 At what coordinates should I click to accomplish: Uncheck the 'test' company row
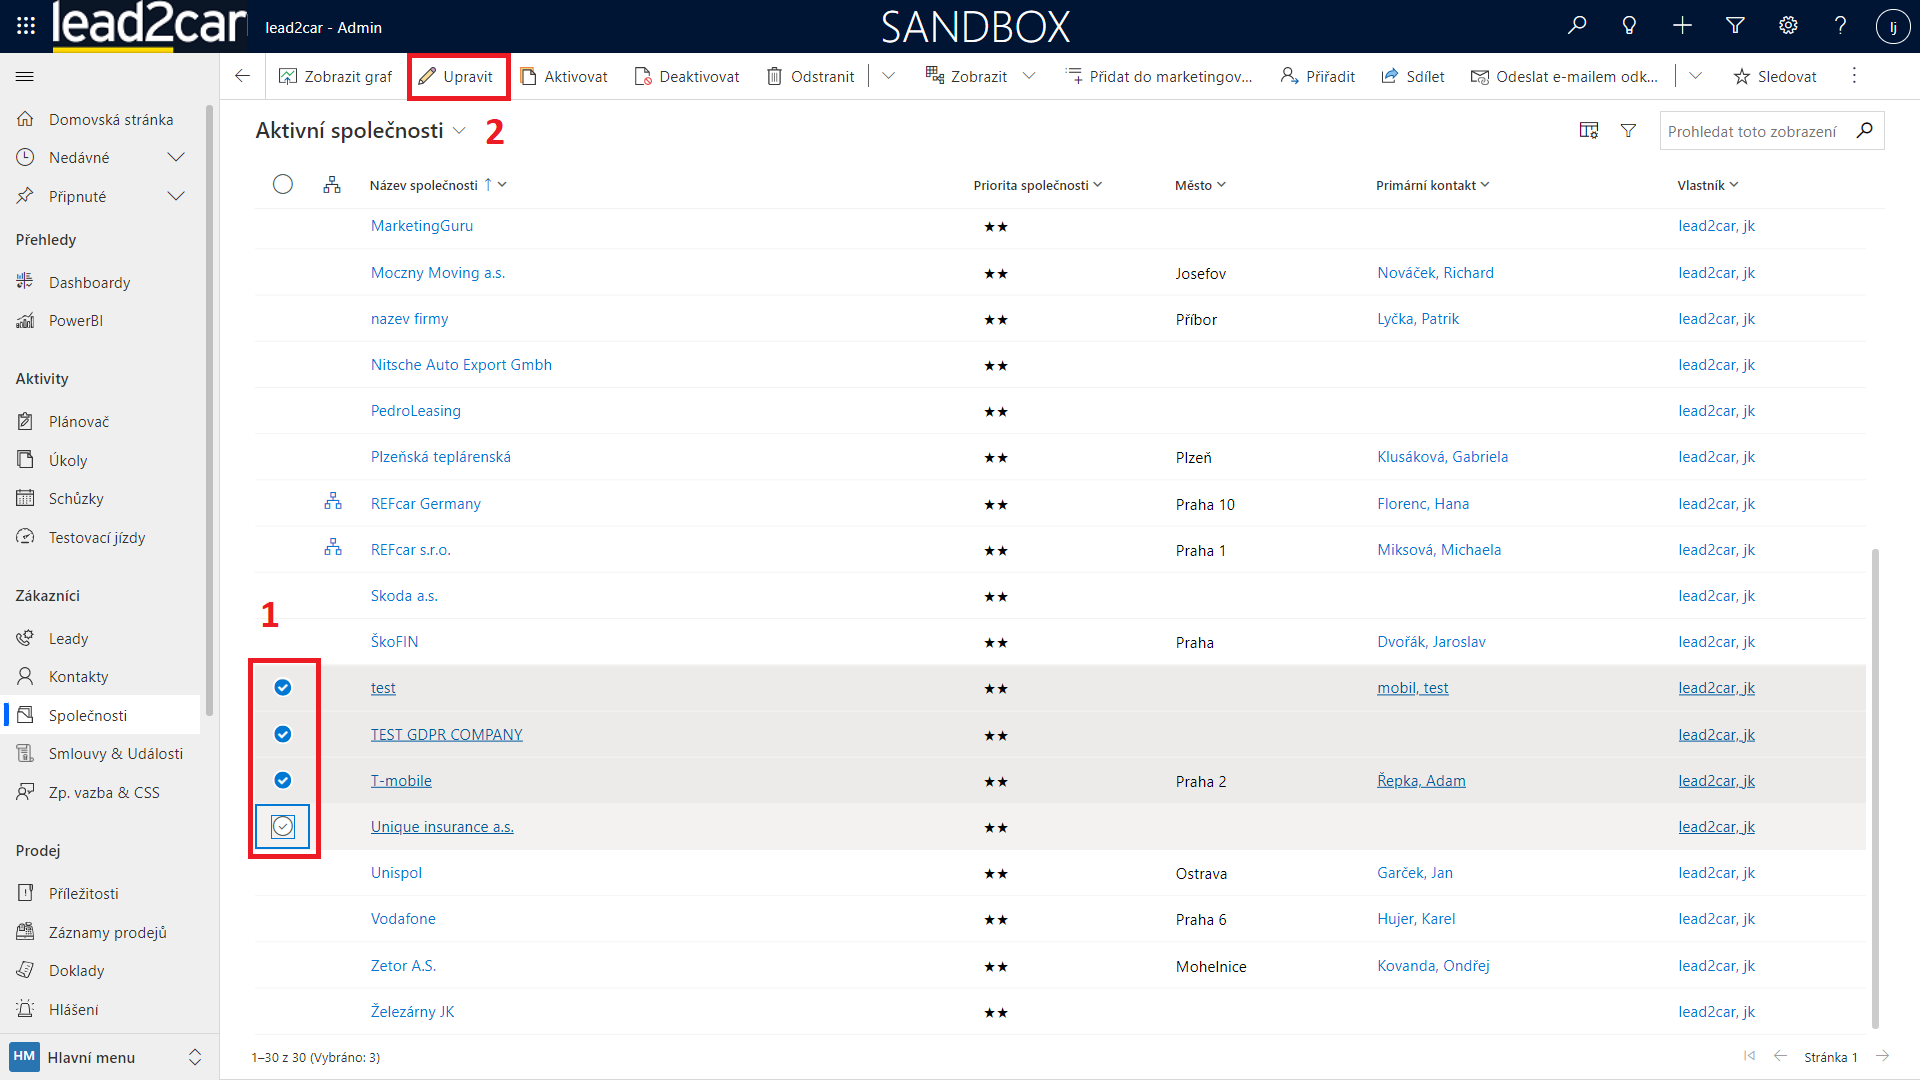(283, 688)
